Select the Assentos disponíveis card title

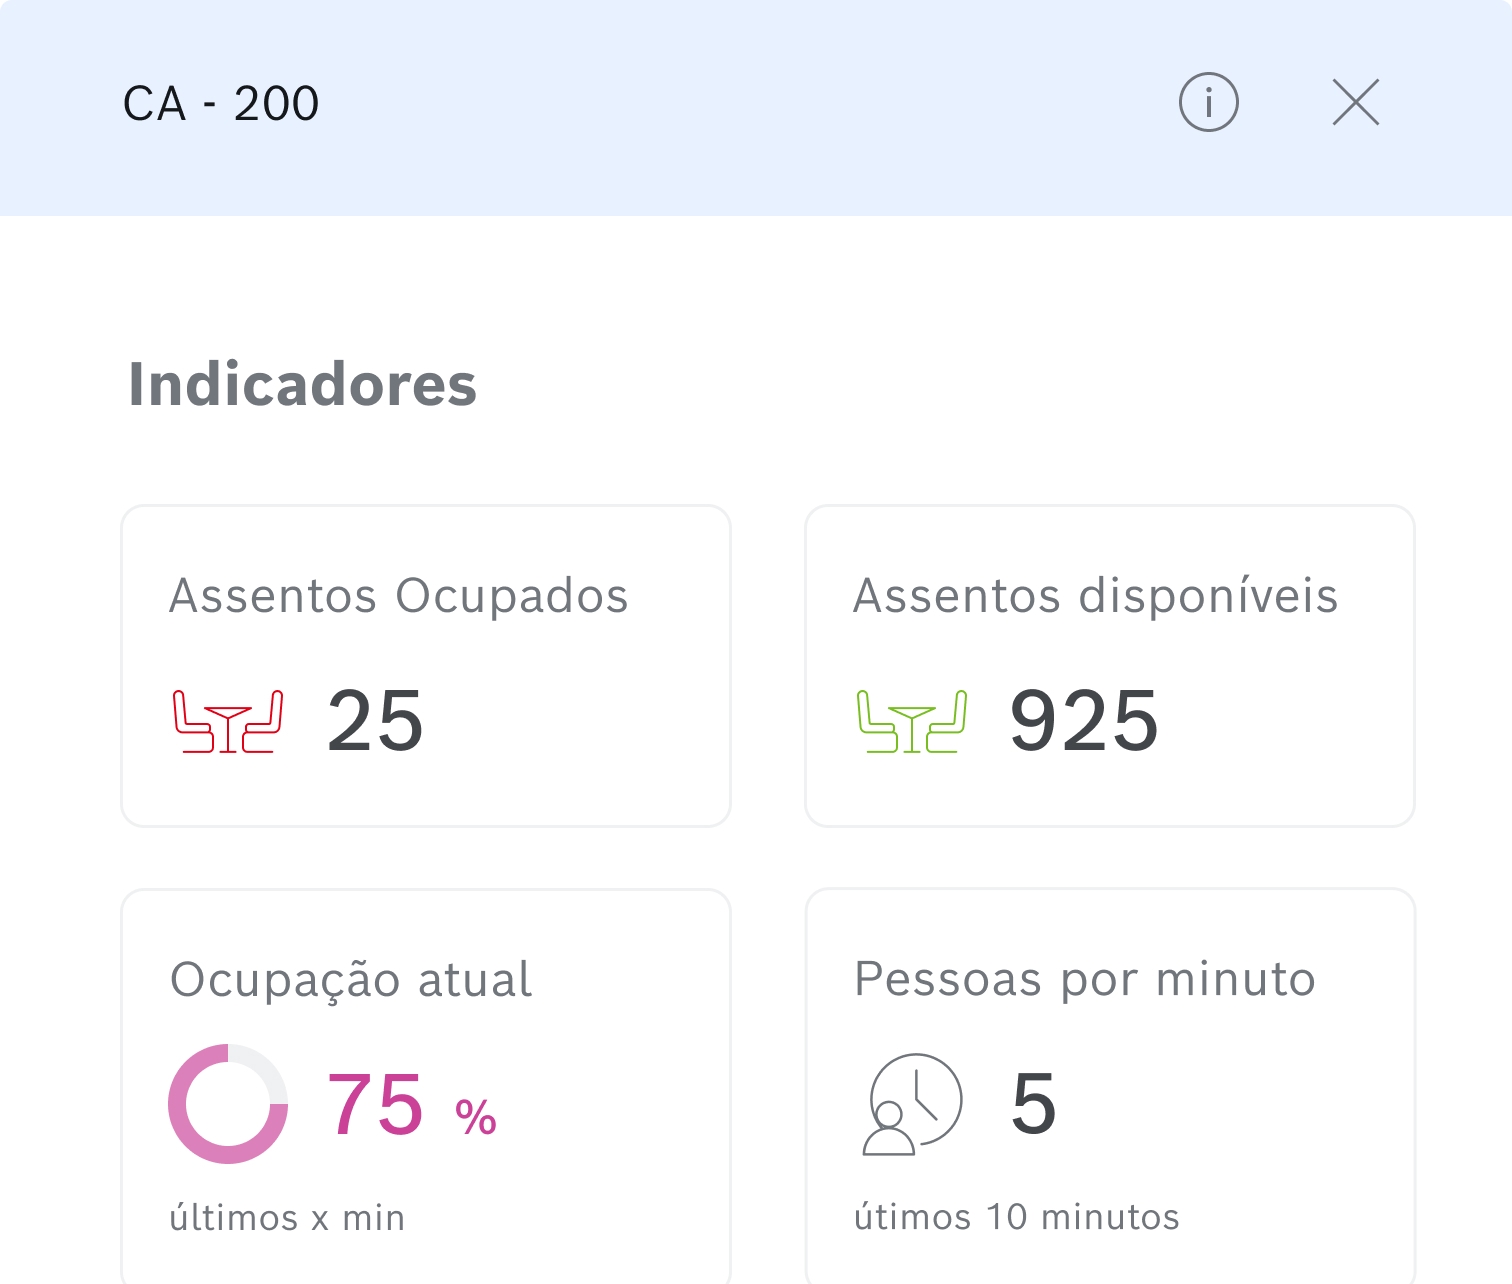[1095, 596]
